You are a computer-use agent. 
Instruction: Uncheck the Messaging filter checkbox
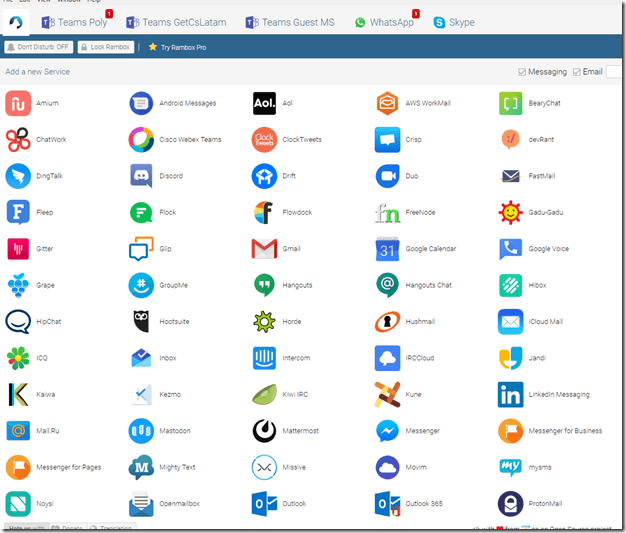pos(523,72)
